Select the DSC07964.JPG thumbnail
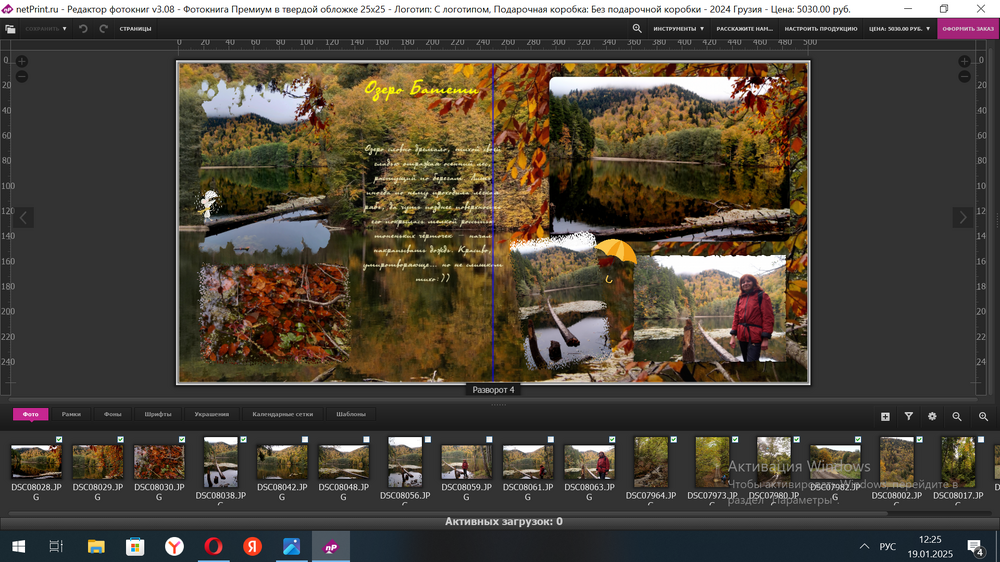 click(651, 462)
